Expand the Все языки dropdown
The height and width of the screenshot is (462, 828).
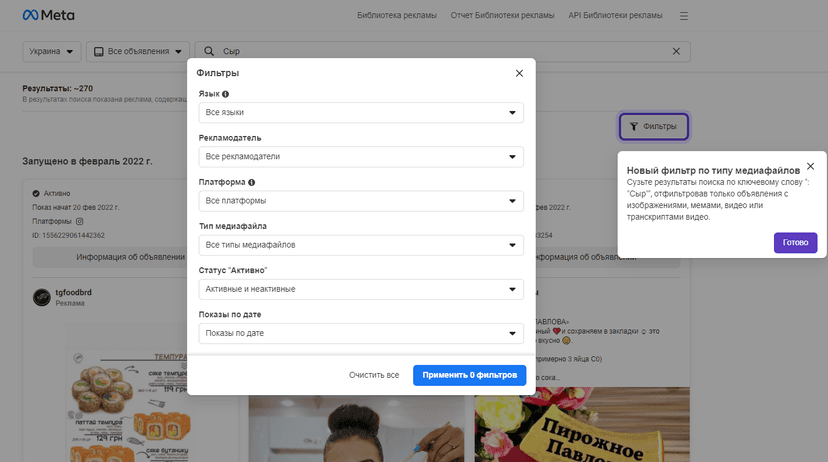[361, 112]
